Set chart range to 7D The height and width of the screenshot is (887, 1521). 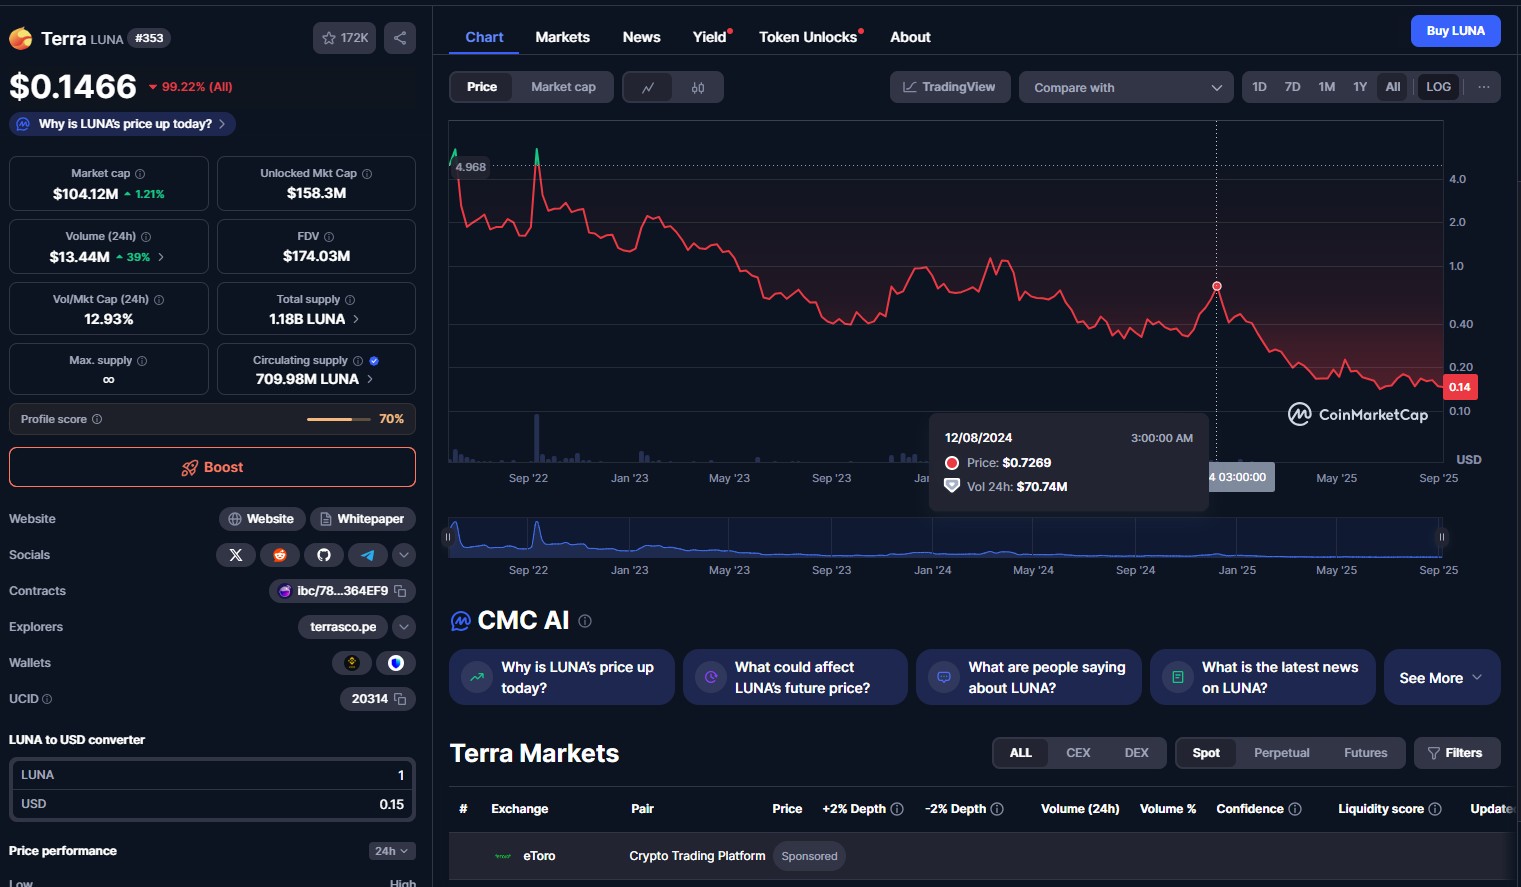point(1293,87)
